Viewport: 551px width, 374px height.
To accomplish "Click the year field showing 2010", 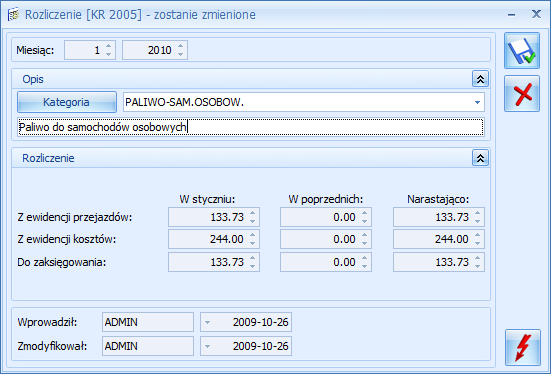I will (155, 50).
